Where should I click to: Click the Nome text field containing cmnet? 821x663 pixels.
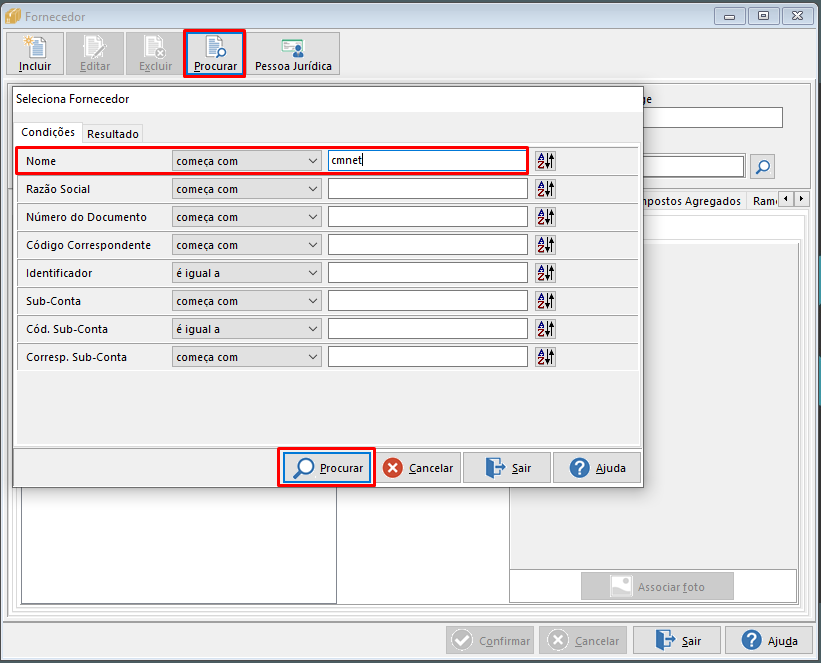tap(427, 161)
